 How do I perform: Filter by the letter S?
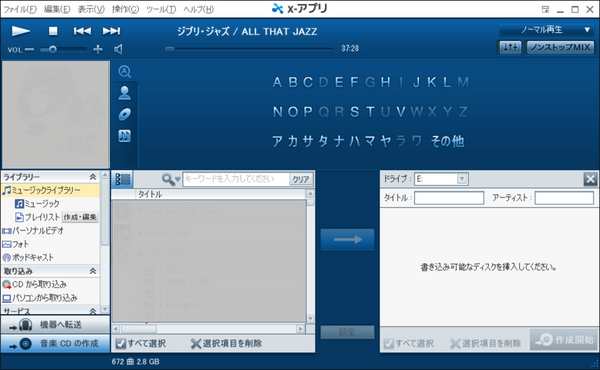pos(355,112)
